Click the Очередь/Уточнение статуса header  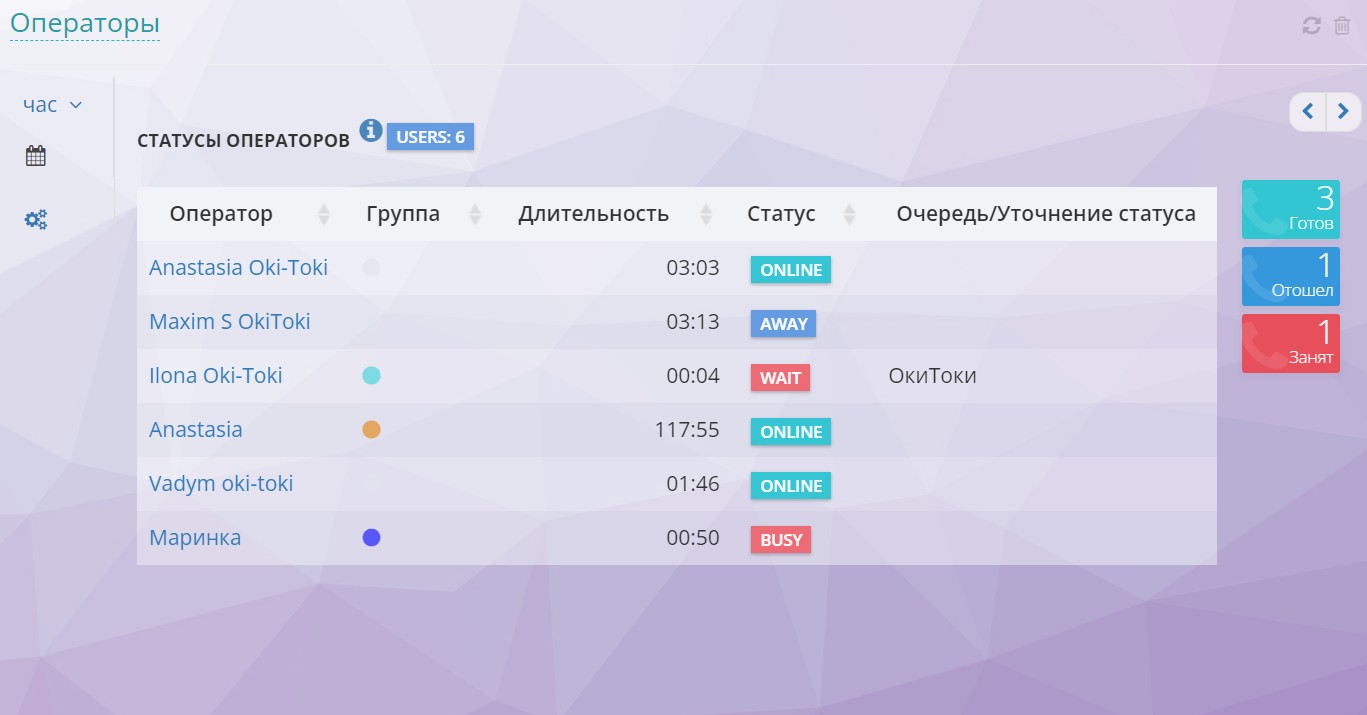tap(1046, 214)
